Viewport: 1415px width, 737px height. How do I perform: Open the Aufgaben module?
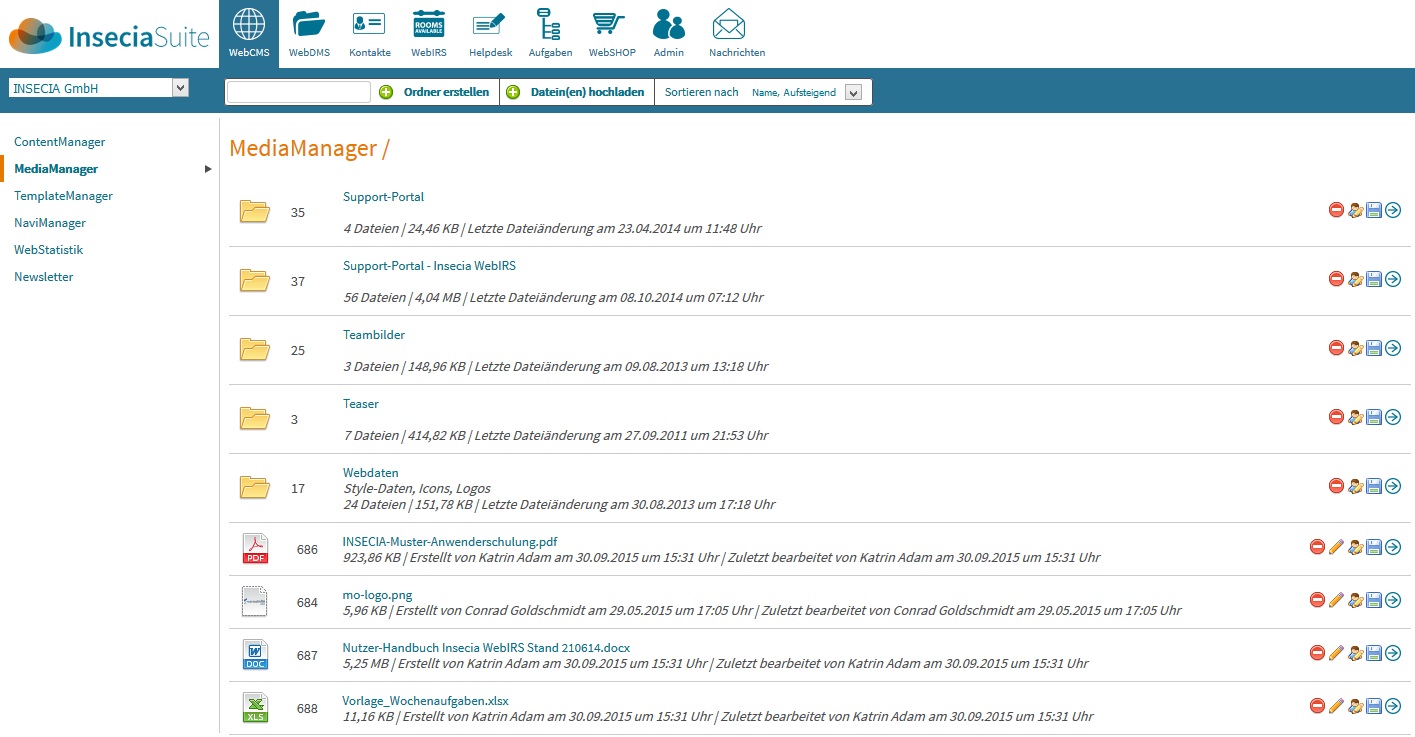[x=550, y=33]
